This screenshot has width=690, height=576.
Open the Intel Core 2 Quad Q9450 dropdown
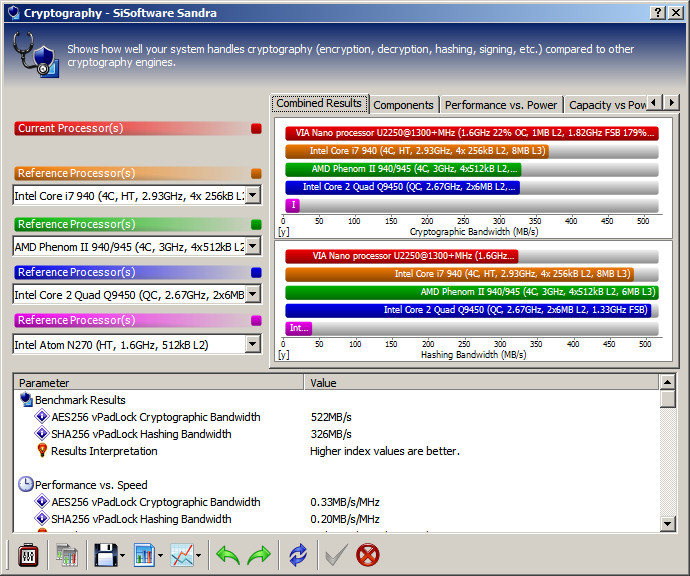[x=253, y=294]
